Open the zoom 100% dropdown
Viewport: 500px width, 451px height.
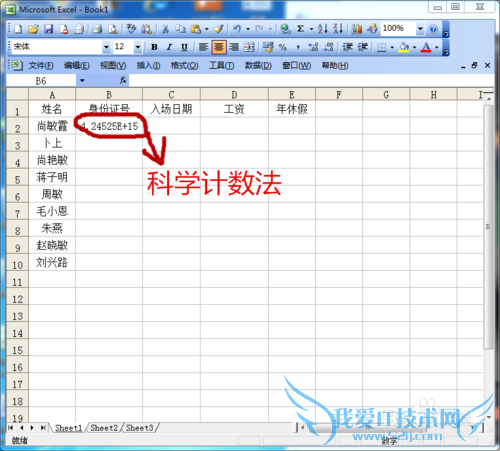click(420, 29)
